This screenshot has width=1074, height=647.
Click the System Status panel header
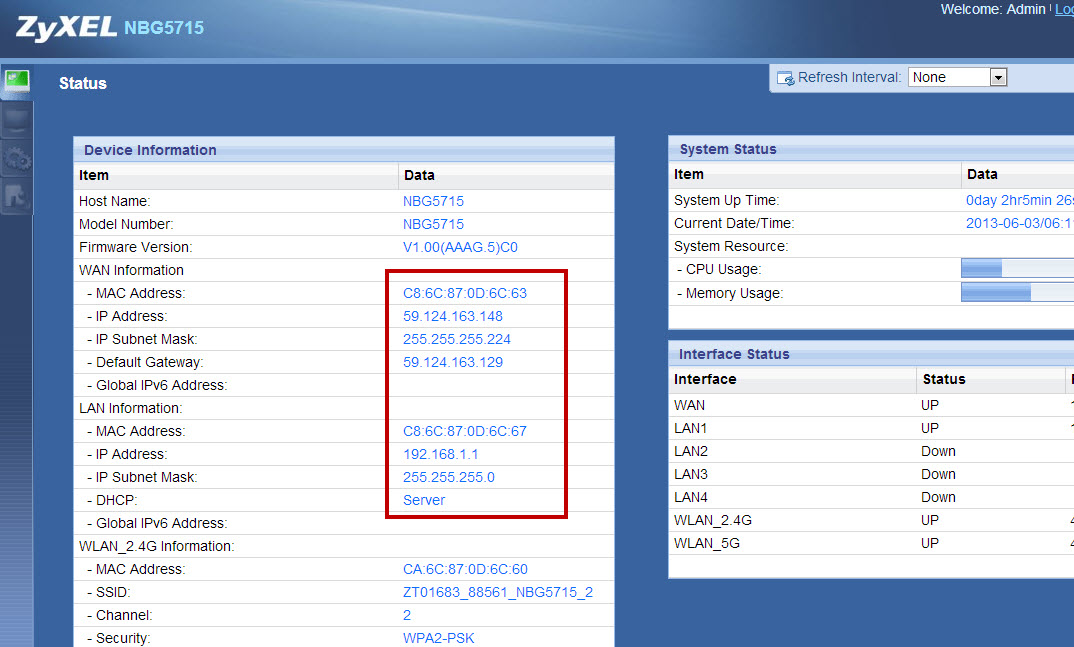pyautogui.click(x=871, y=149)
